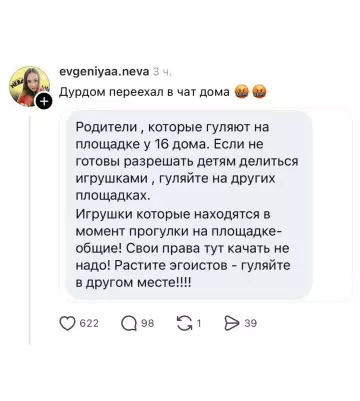360x401 pixels.
Task: Click the share count showing 39
Action: coord(251,323)
